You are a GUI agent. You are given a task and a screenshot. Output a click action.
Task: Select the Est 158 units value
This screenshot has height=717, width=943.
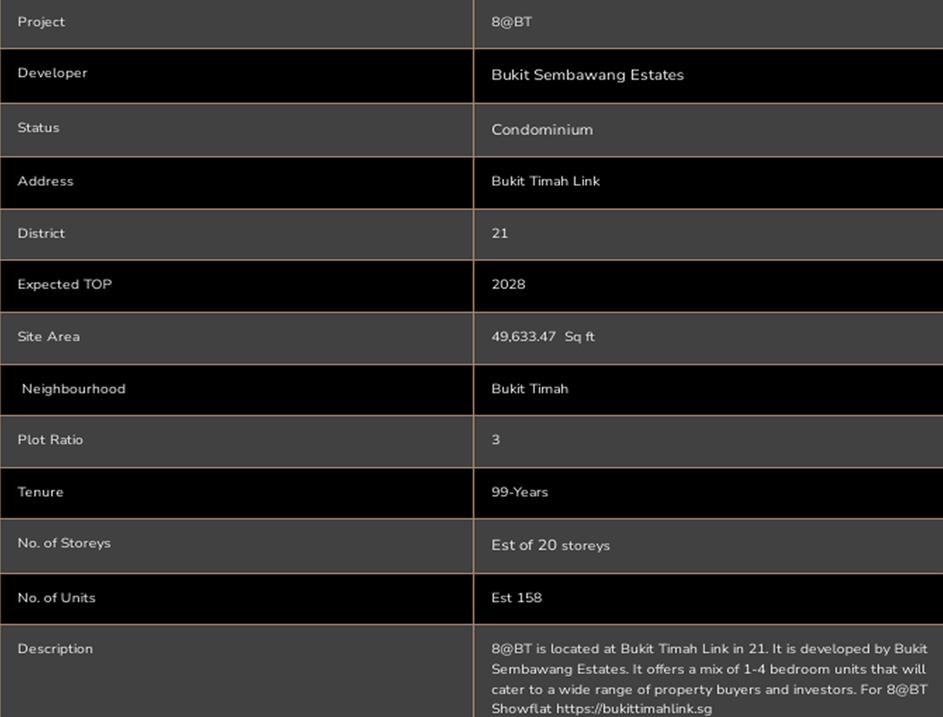coord(516,598)
